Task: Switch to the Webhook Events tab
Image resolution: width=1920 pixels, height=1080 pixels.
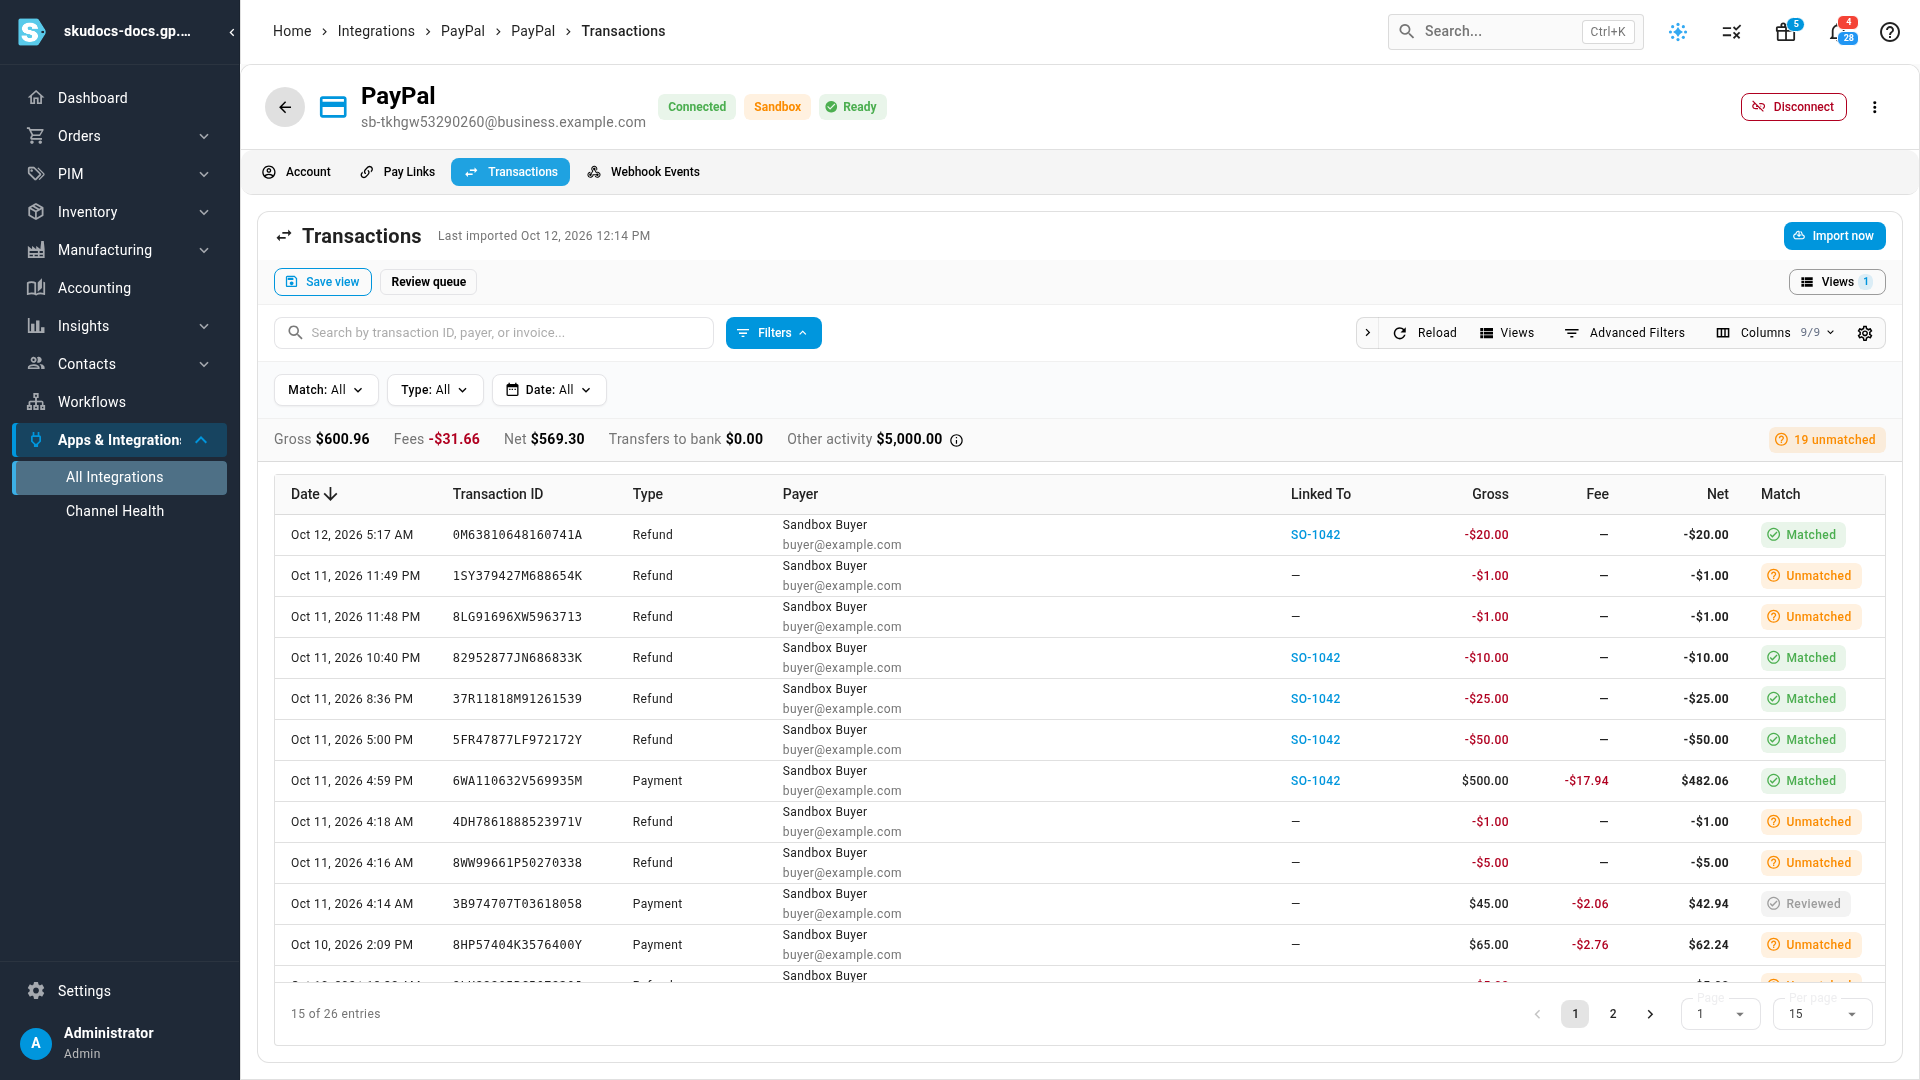Action: point(643,172)
